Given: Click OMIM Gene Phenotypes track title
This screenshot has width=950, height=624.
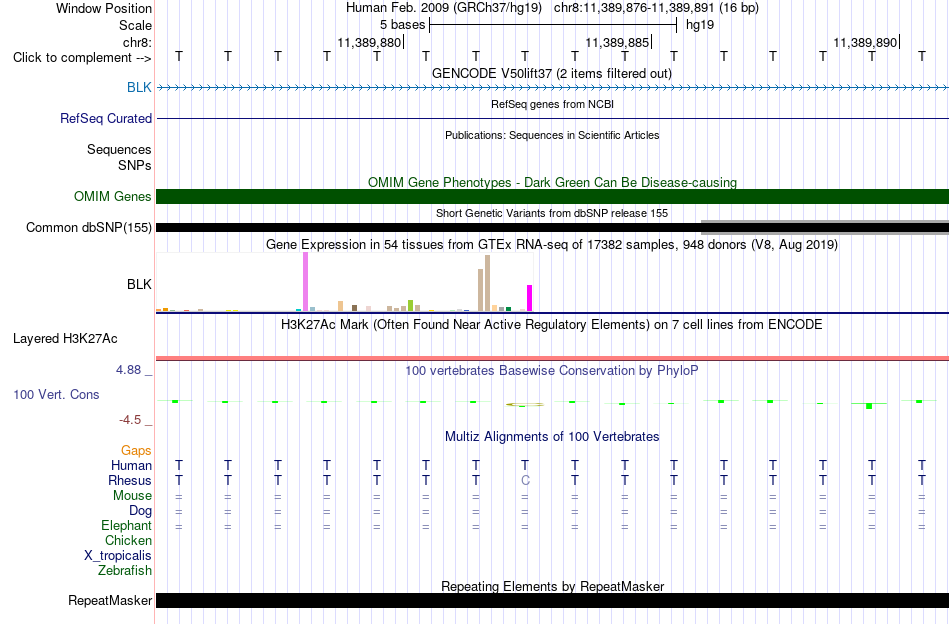Looking at the screenshot, I should click(552, 182).
